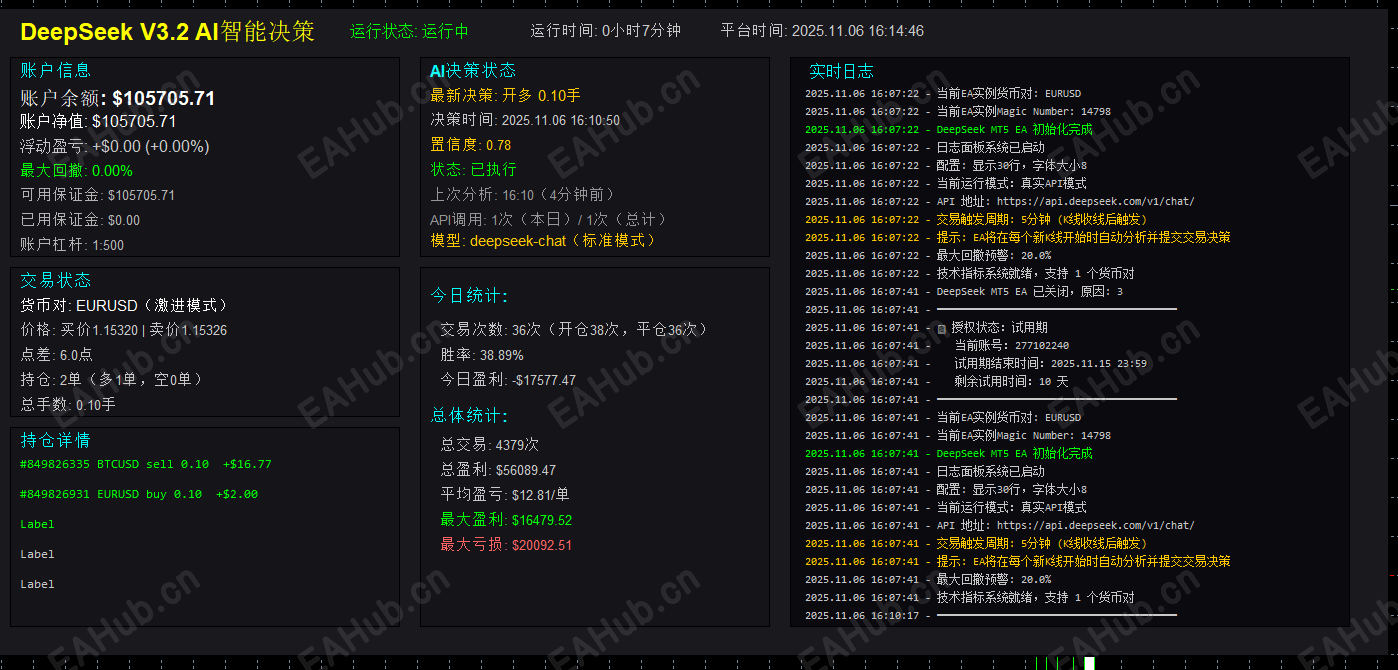Image resolution: width=1398 pixels, height=670 pixels.
Task: Click the 试用期结束时间 2025.11.15 log line
Action: coord(975,364)
